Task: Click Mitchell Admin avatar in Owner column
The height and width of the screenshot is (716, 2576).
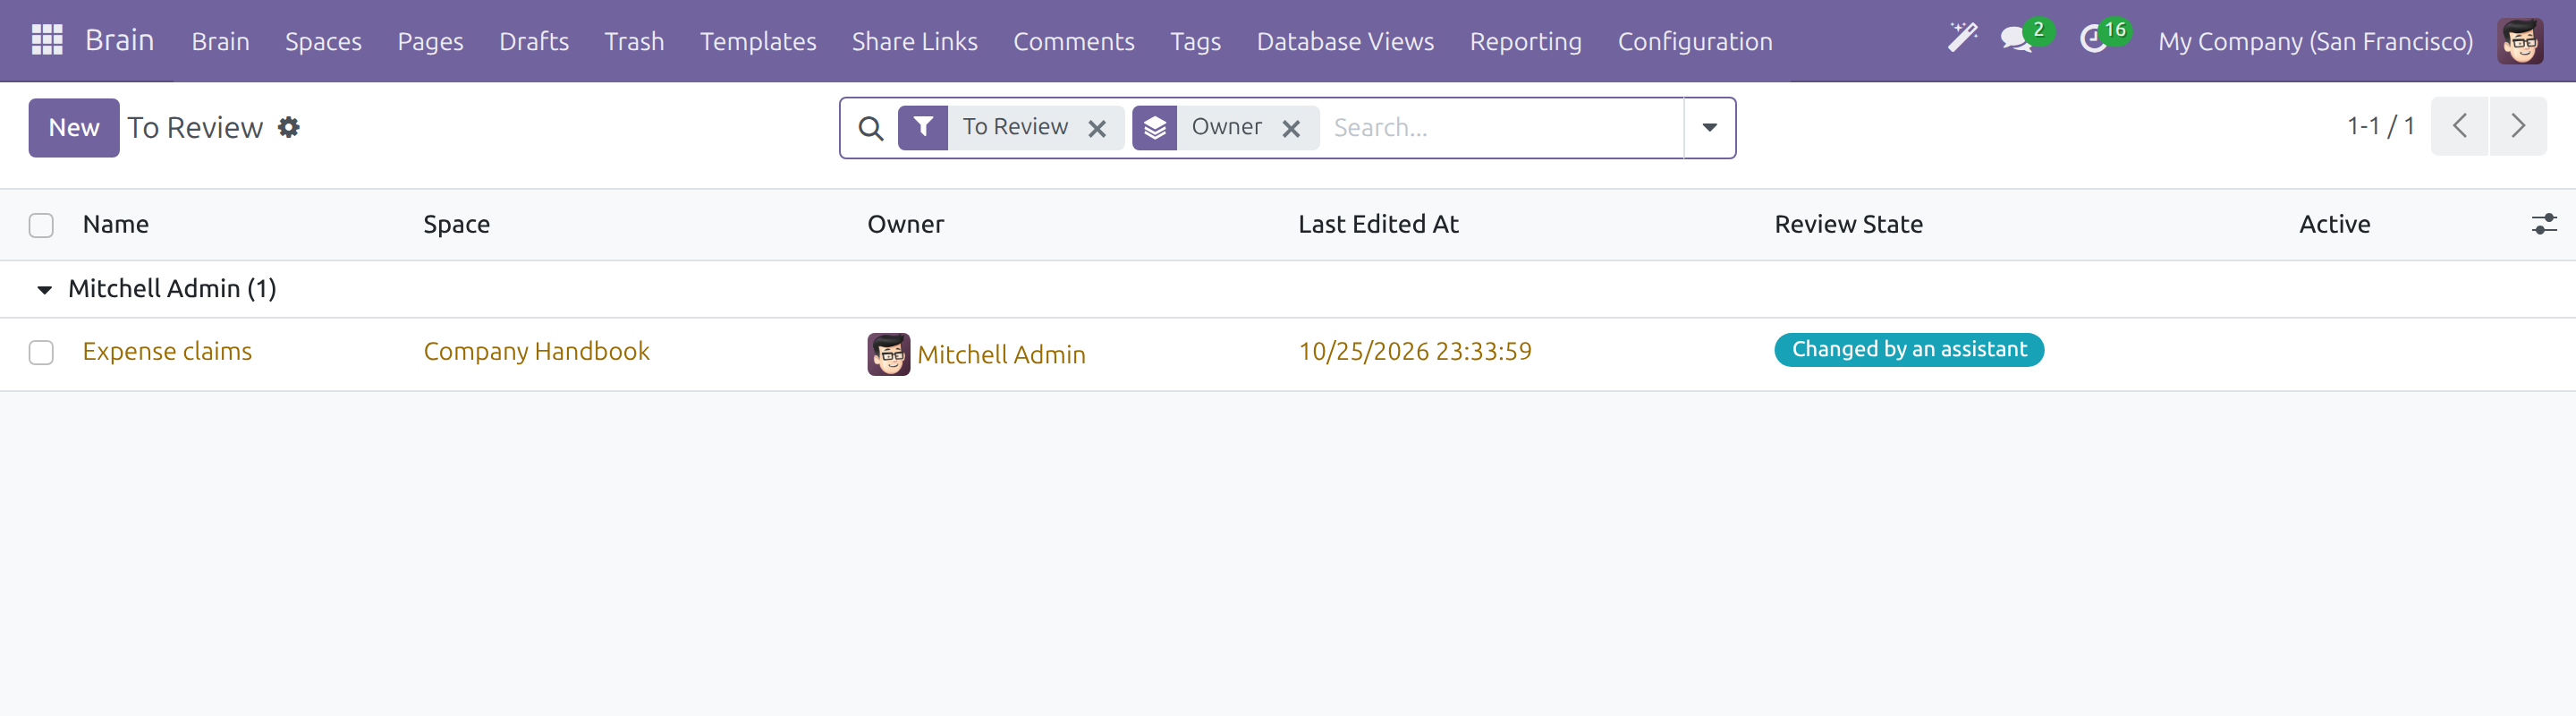Action: 888,354
